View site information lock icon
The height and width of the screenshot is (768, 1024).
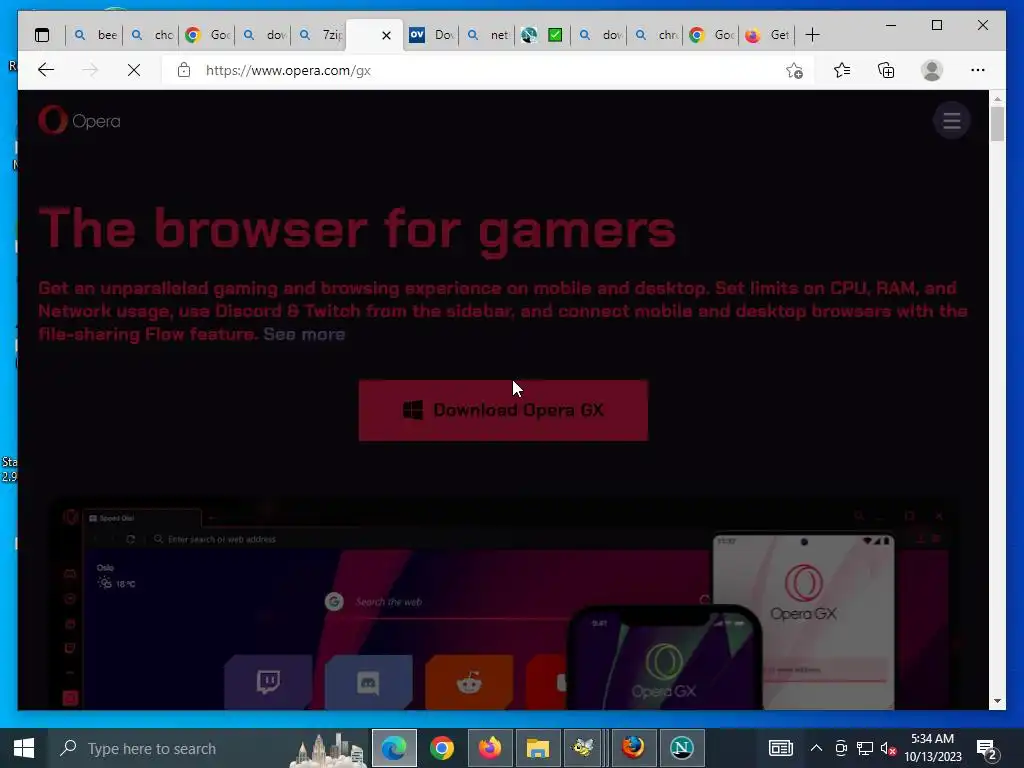click(184, 70)
